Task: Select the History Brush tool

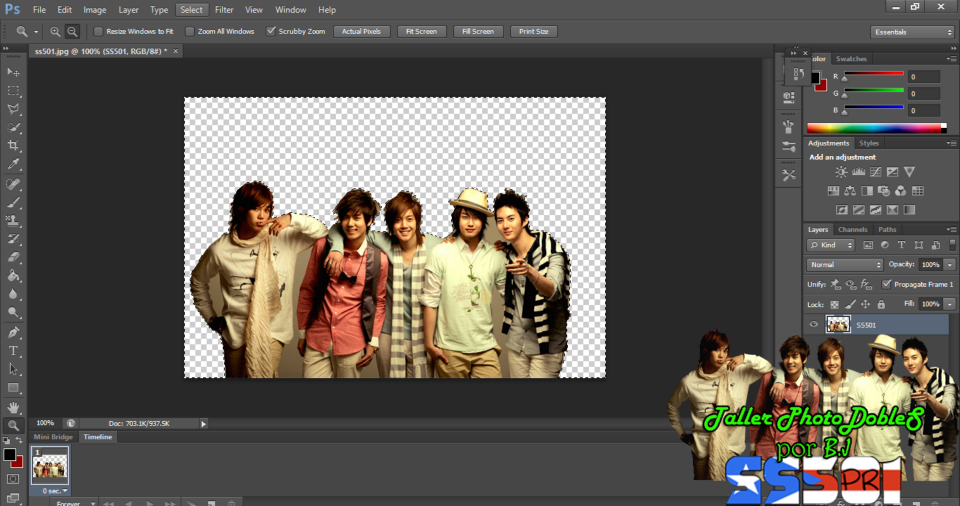Action: pyautogui.click(x=13, y=239)
